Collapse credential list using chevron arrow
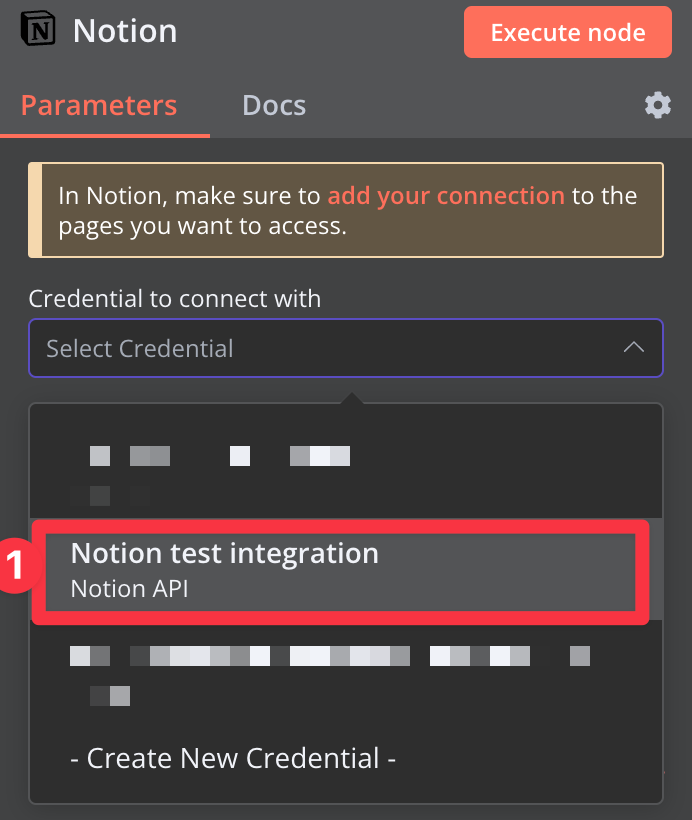 coord(633,348)
